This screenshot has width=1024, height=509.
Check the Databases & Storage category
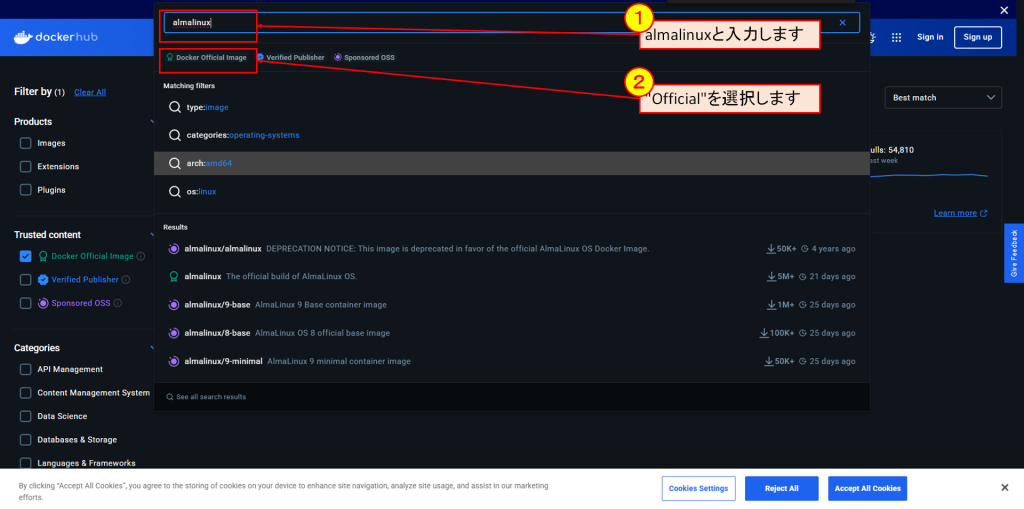25,440
